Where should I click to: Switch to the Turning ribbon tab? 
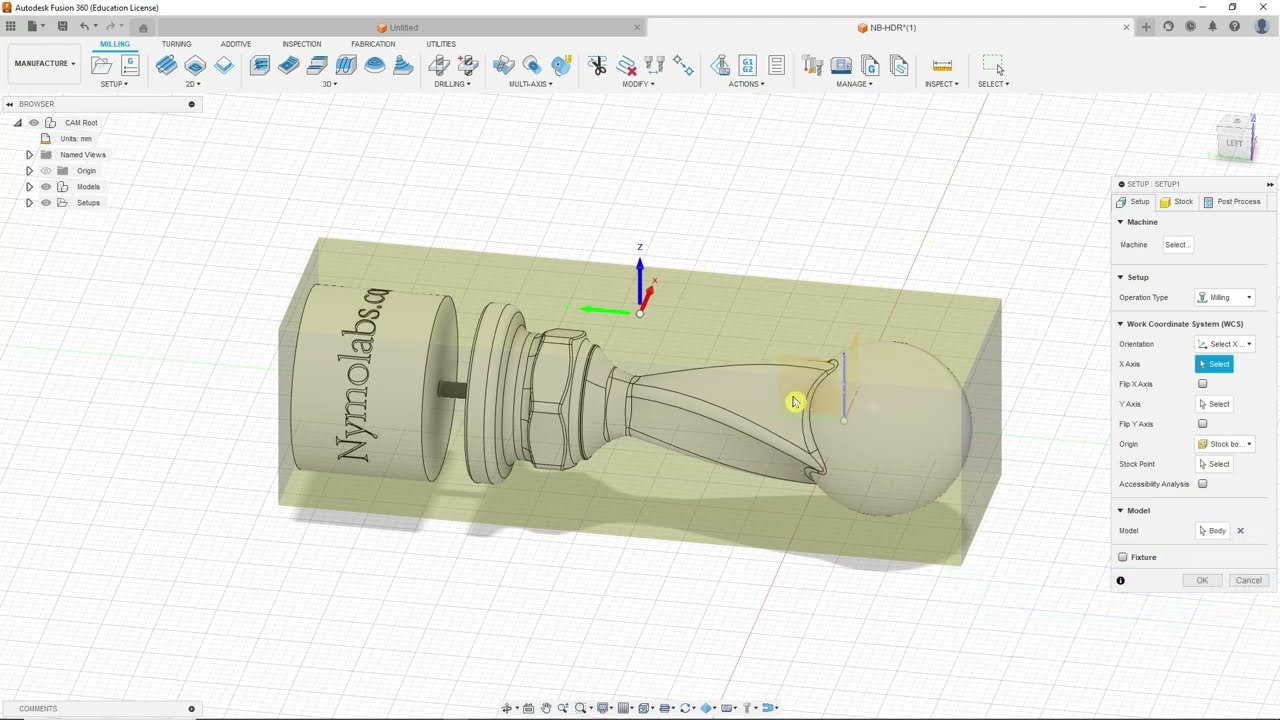tap(176, 44)
